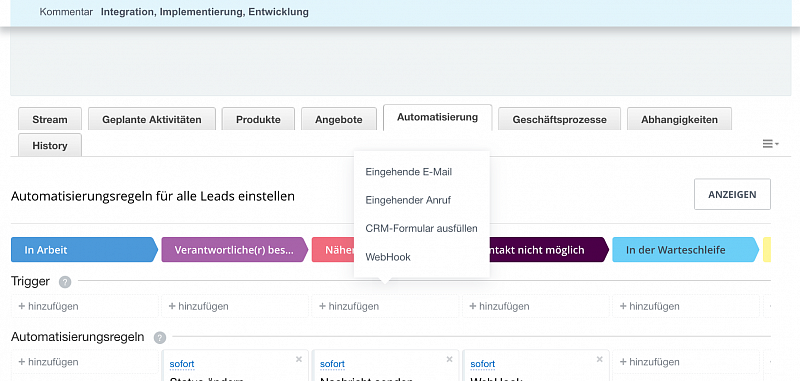Click the Automatisierungsregeln für alle Leads einstellen heading
The width and height of the screenshot is (800, 381).
click(153, 196)
